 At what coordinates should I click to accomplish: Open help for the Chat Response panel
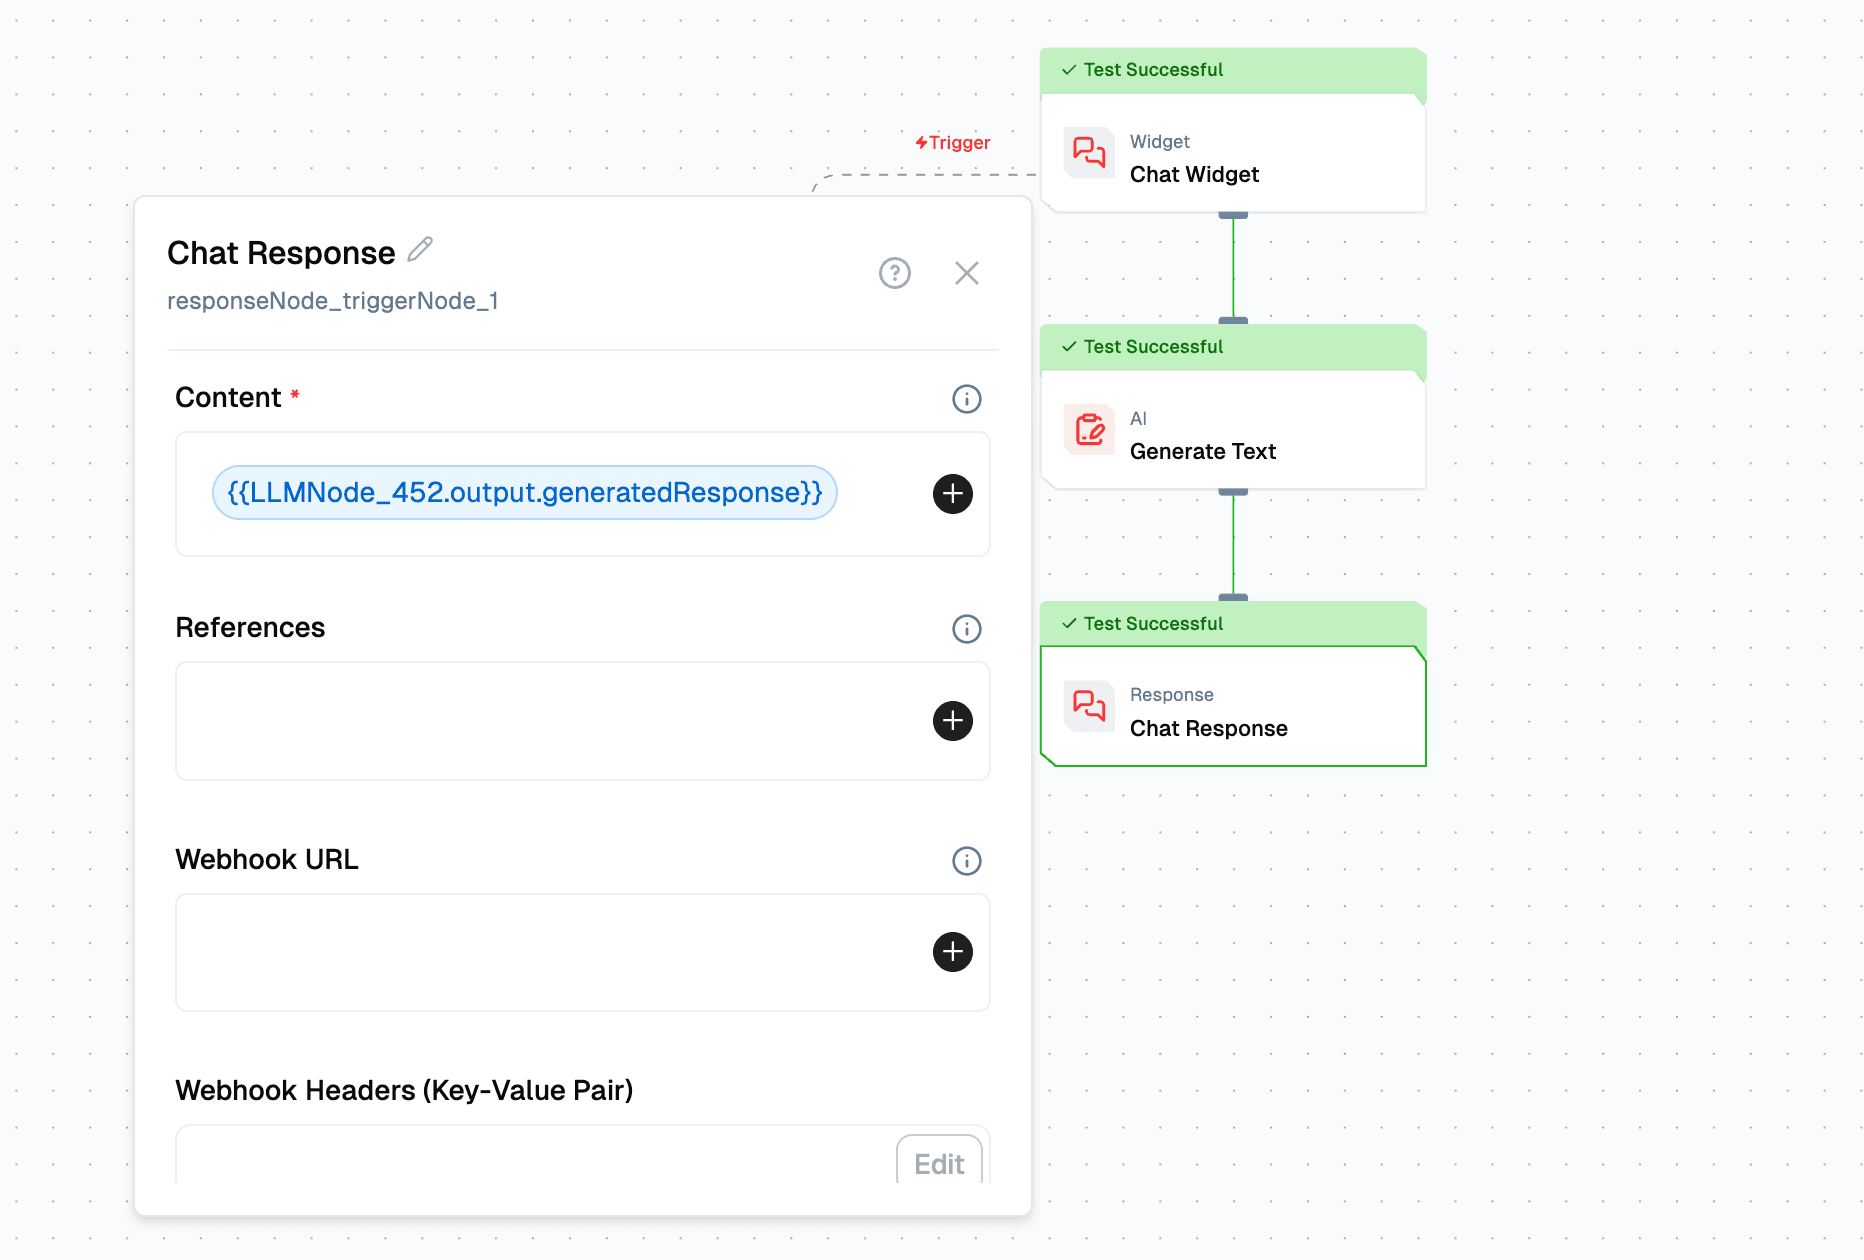894,273
